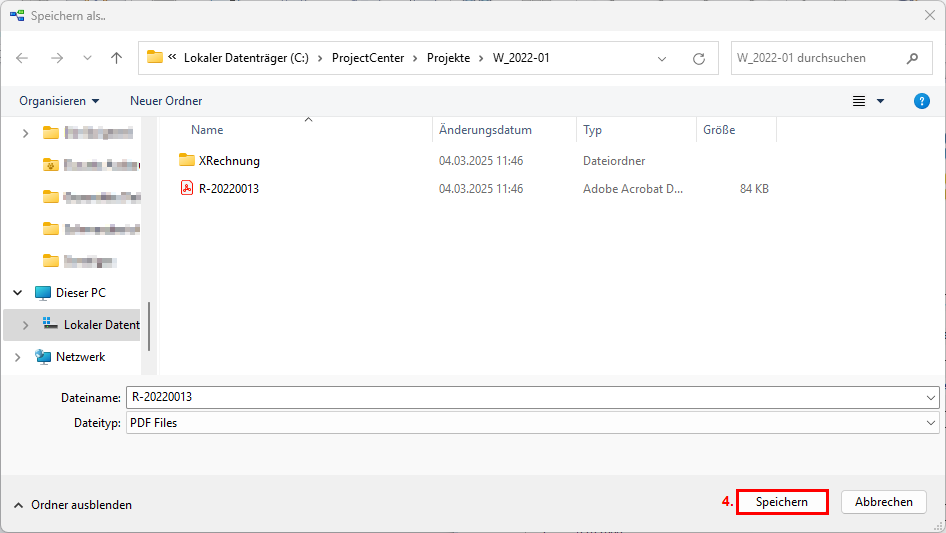This screenshot has width=946, height=533.
Task: Click the Back navigation arrow
Action: tap(23, 58)
